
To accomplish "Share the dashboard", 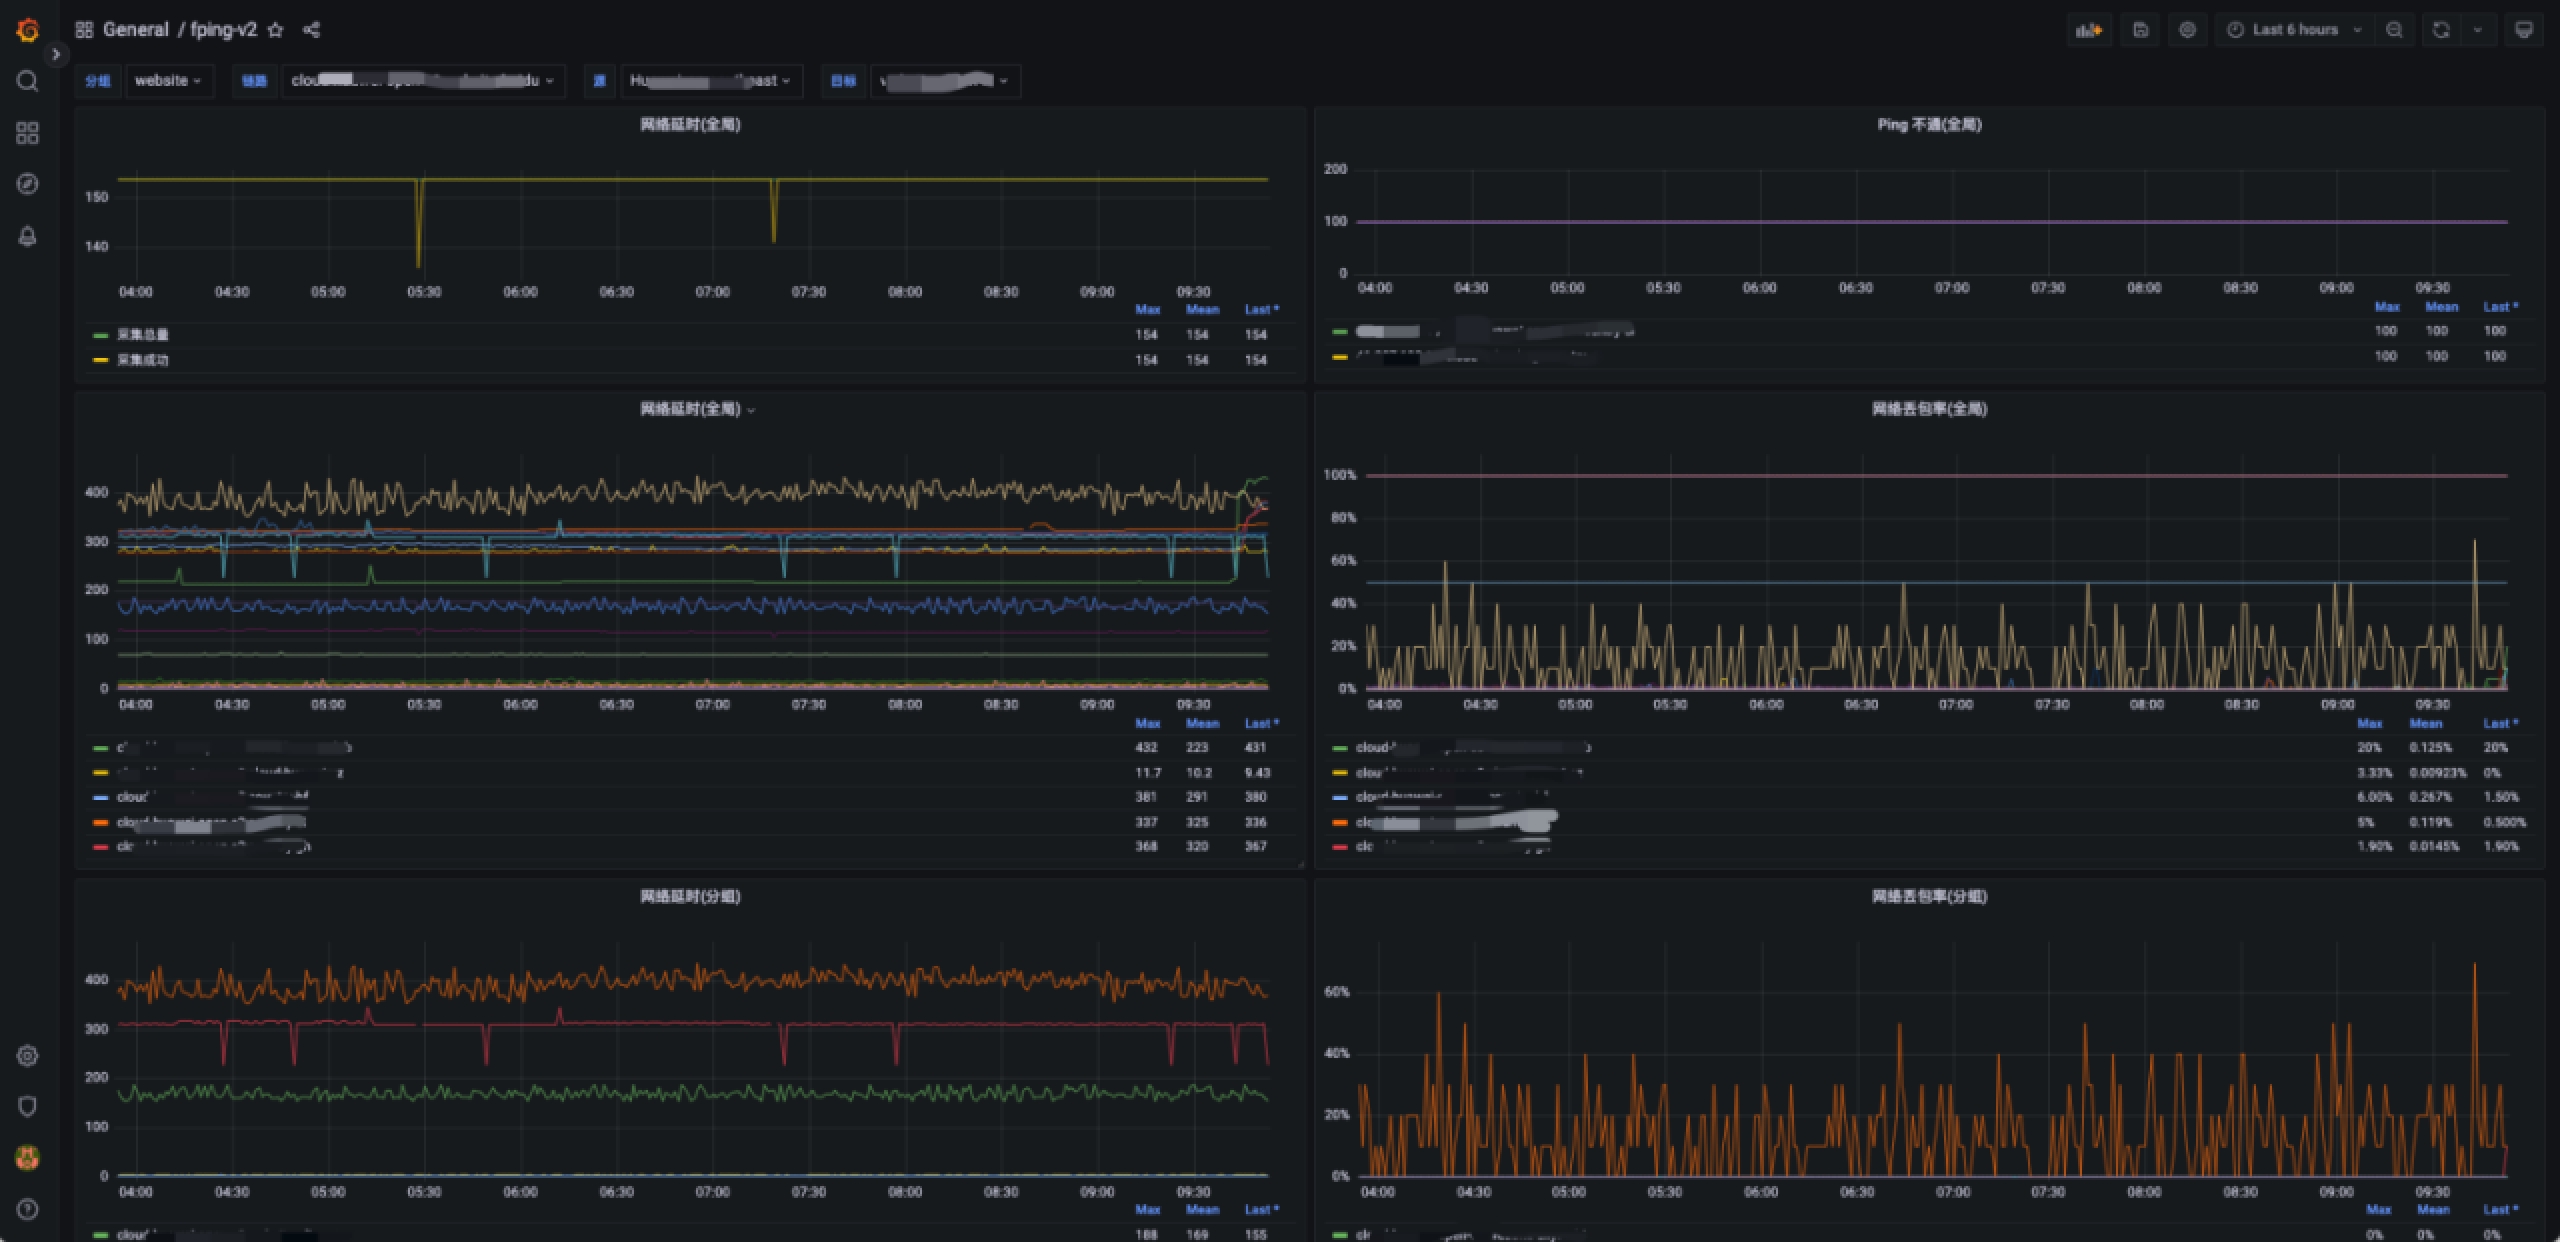I will [311, 30].
